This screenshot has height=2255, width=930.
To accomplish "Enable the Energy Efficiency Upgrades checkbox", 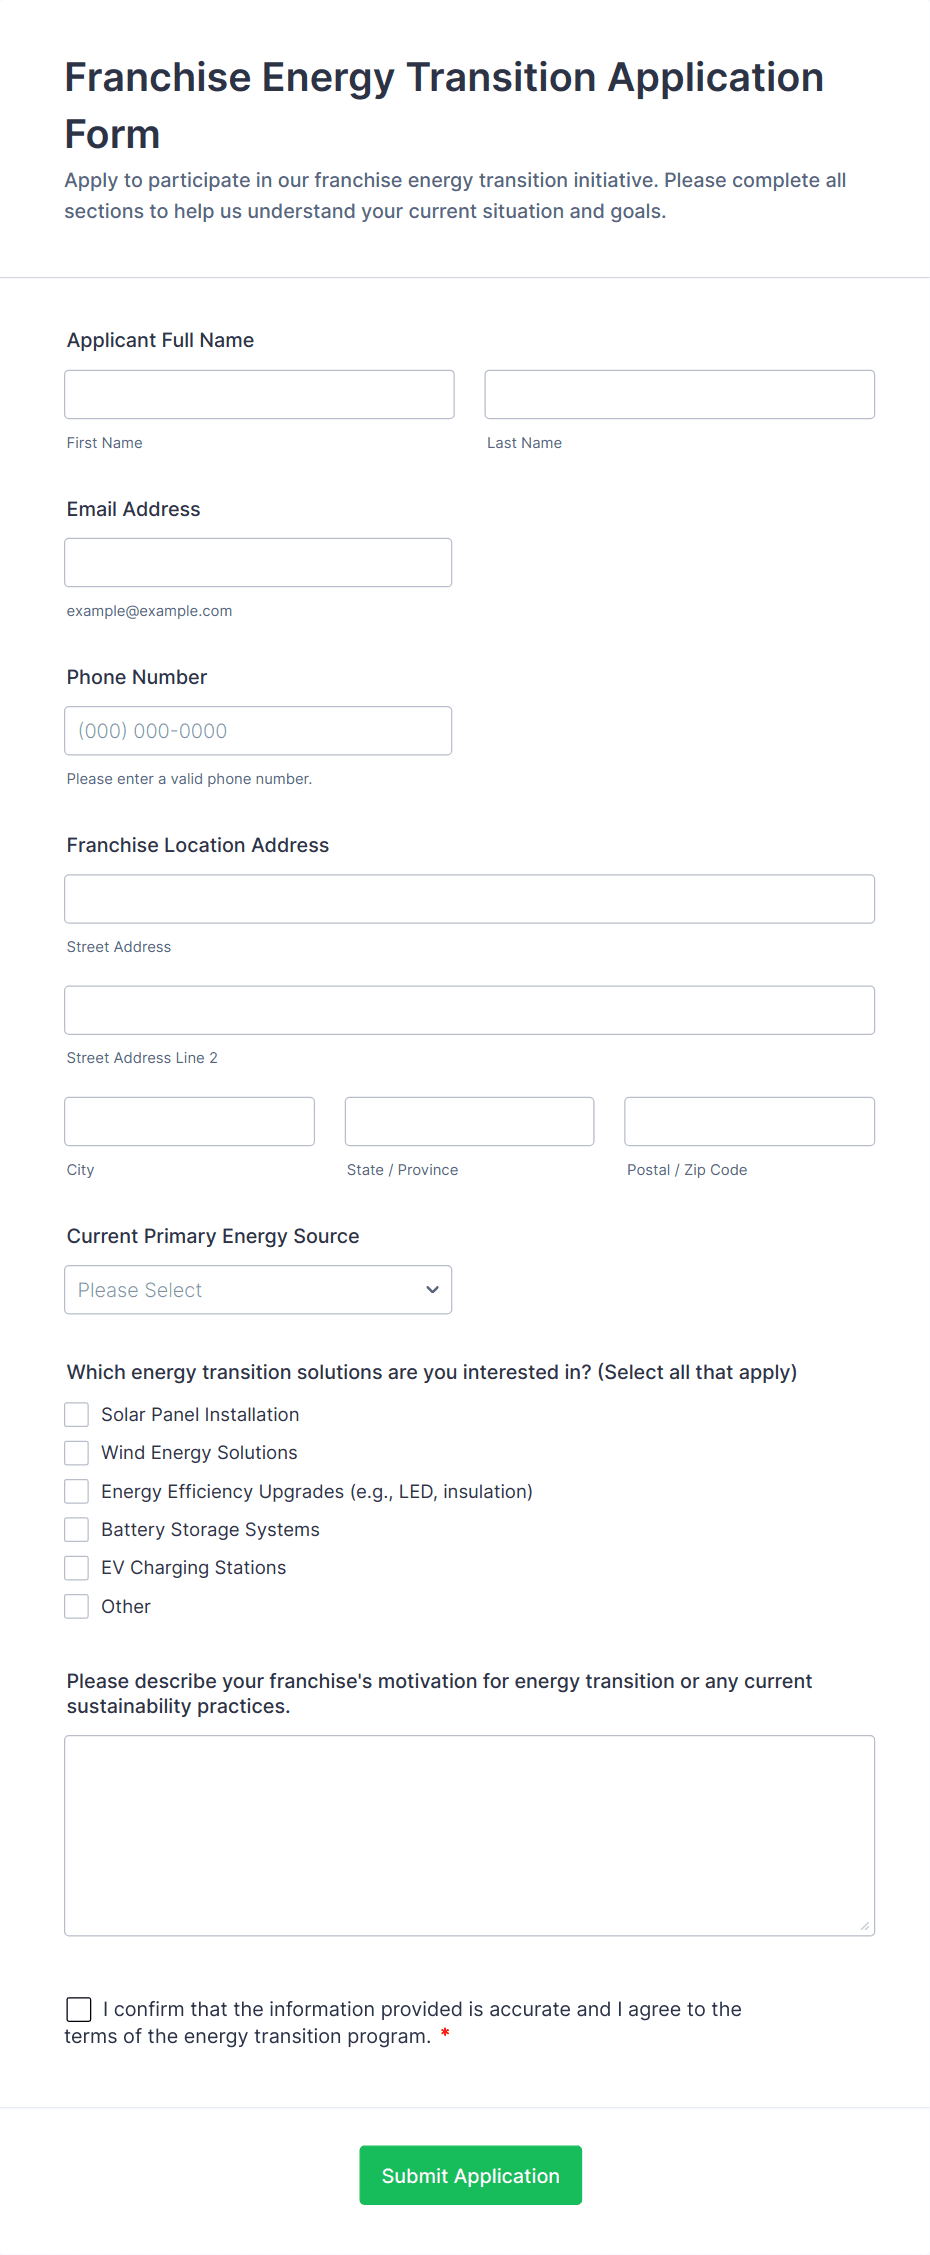I will (x=76, y=1491).
